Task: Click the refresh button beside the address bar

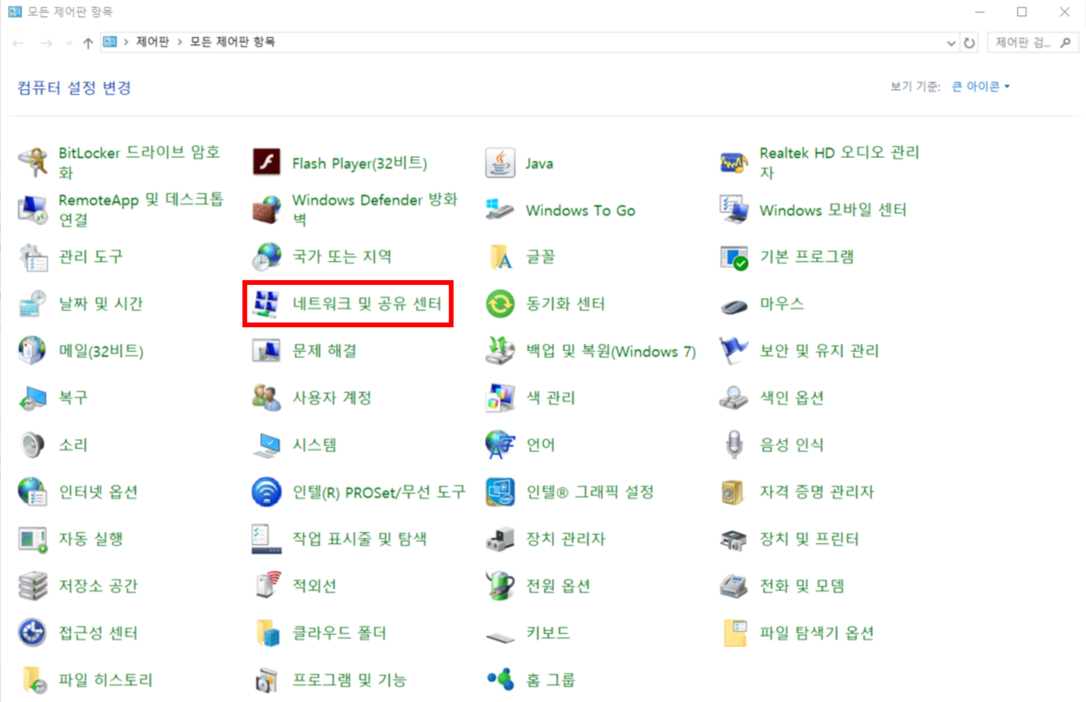Action: coord(969,43)
